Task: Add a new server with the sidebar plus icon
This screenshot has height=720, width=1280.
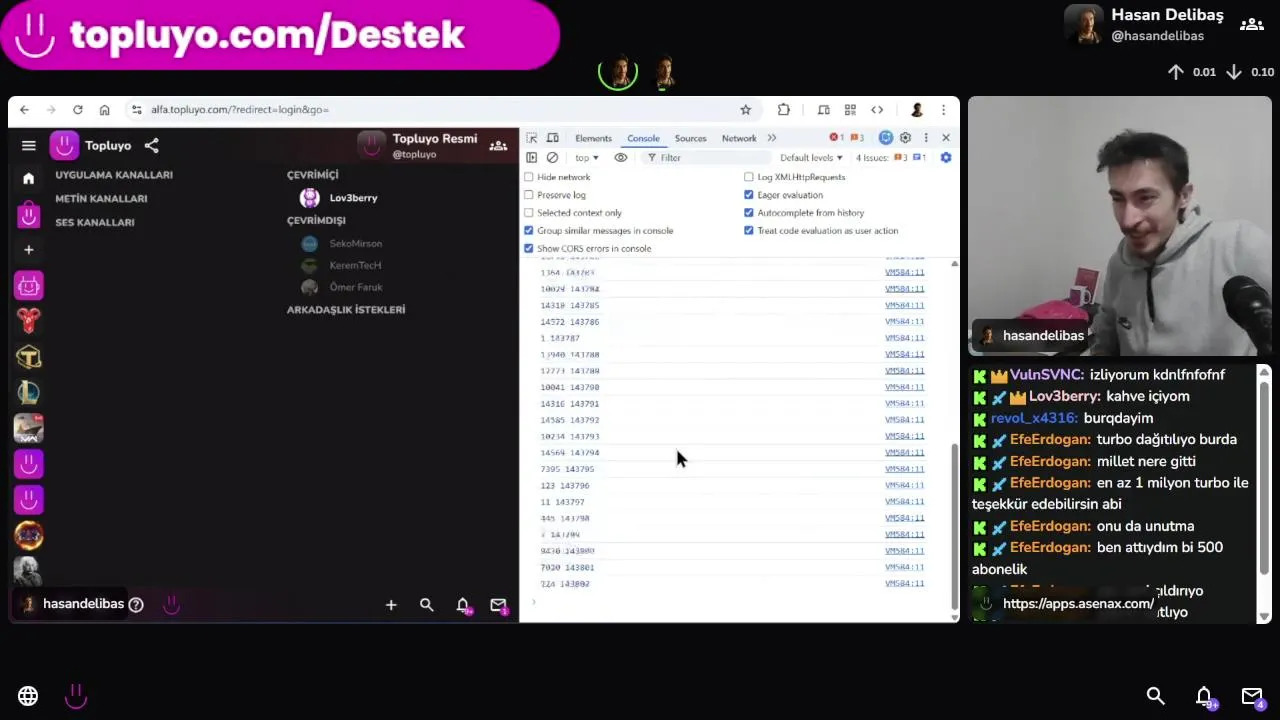Action: pos(29,250)
